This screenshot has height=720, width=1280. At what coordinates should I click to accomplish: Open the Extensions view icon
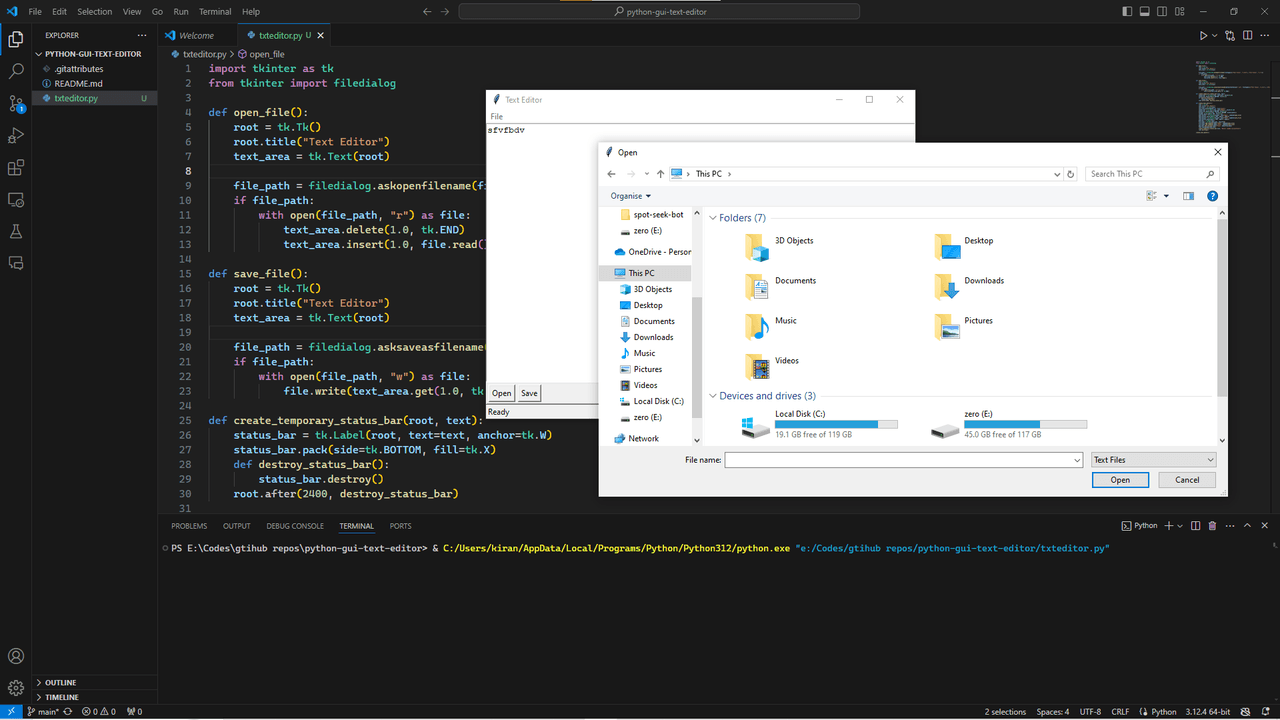16,168
